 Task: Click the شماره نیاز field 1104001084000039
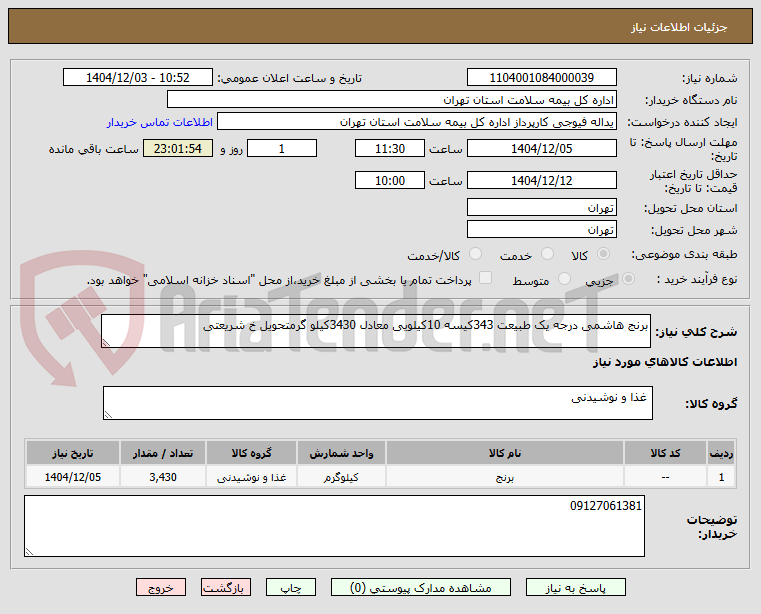(542, 77)
